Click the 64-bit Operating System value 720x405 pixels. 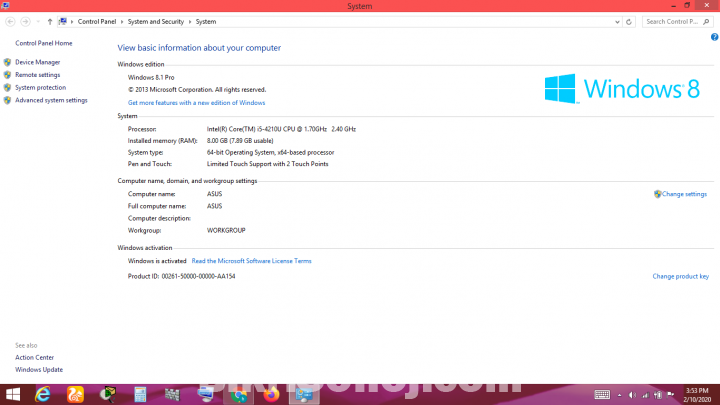pos(270,152)
